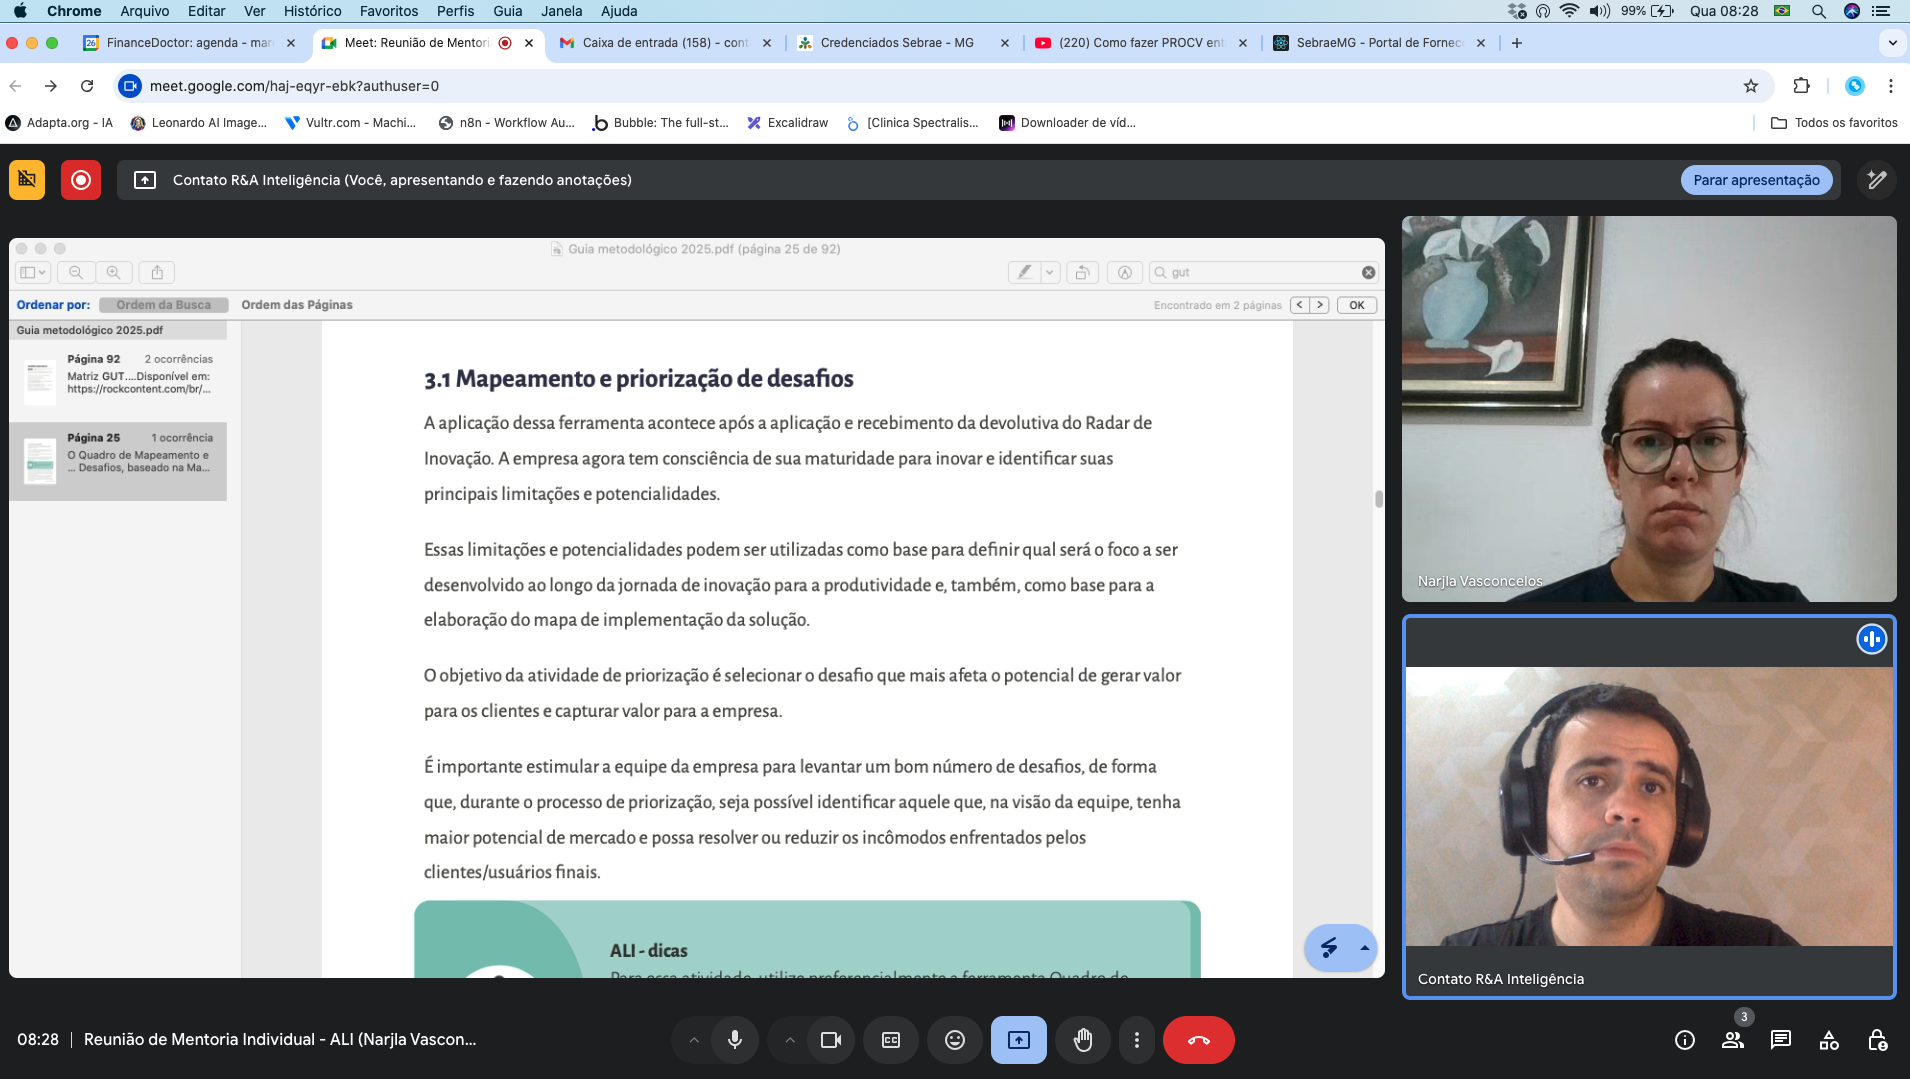Open Spotlight search in menu bar

pos(1819,11)
